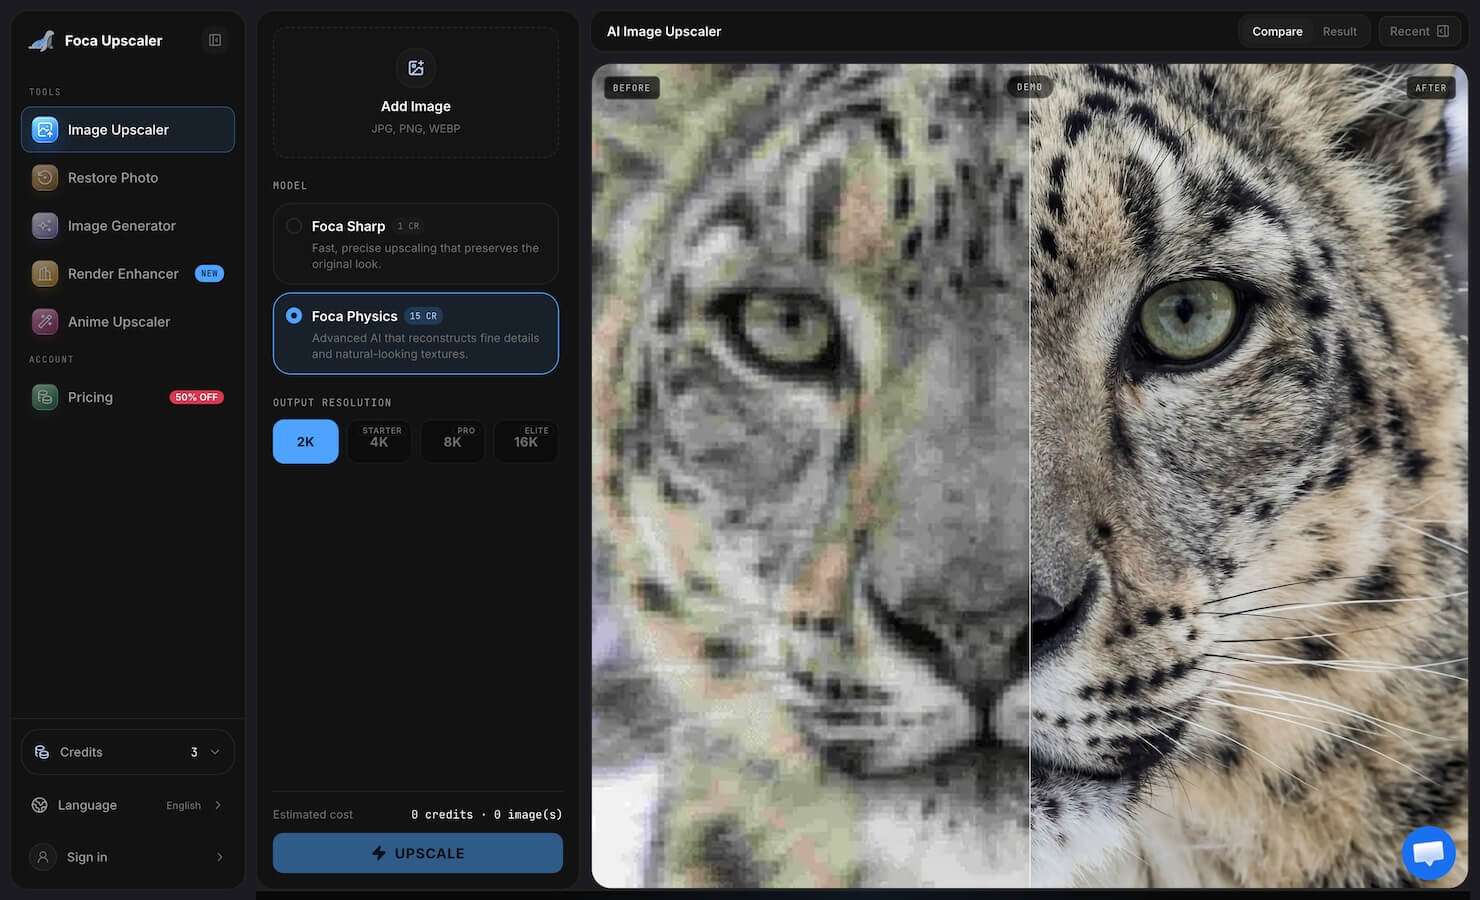Screen dimensions: 1480x900
Task: Click the Upscale button
Action: [418, 853]
